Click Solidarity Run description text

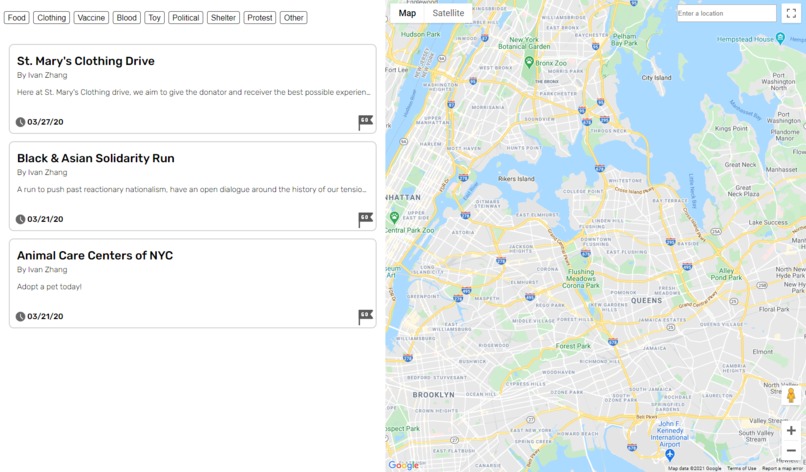point(192,189)
